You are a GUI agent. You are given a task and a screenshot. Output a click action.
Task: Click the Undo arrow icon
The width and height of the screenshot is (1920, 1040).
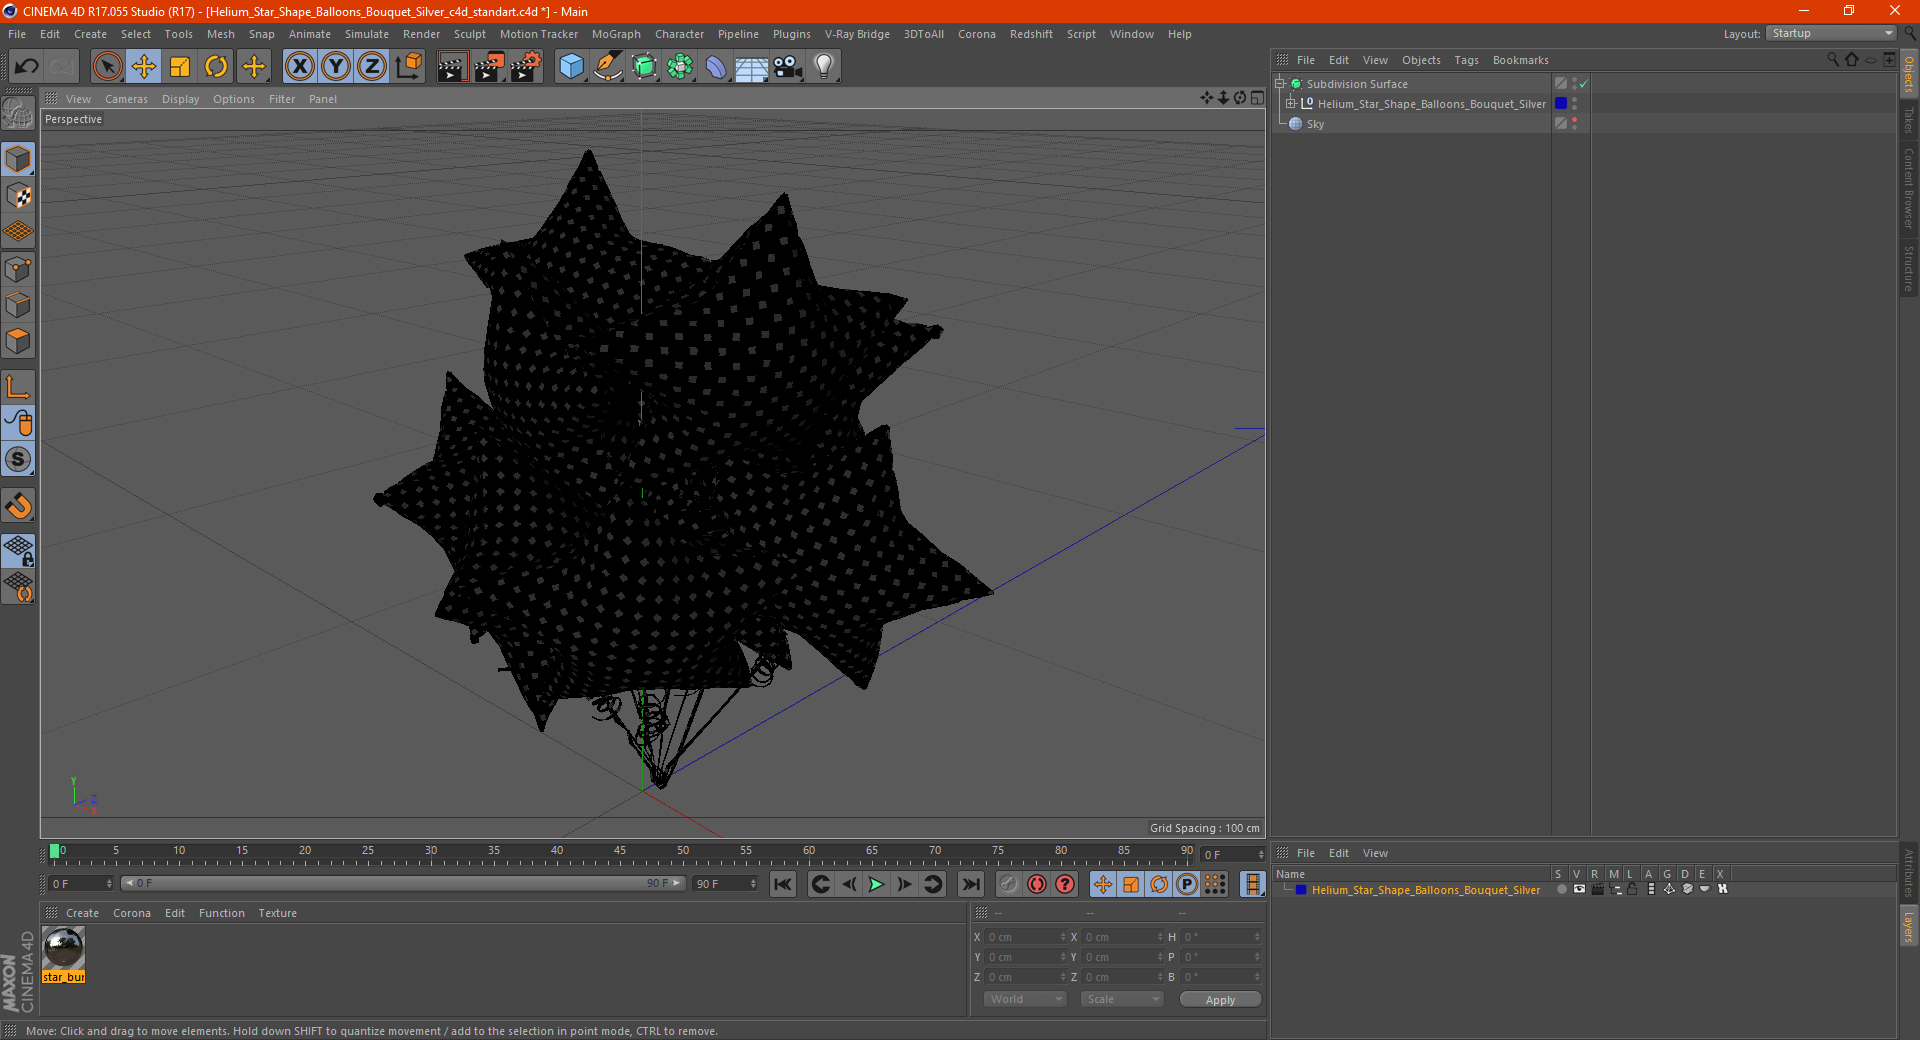coord(26,67)
